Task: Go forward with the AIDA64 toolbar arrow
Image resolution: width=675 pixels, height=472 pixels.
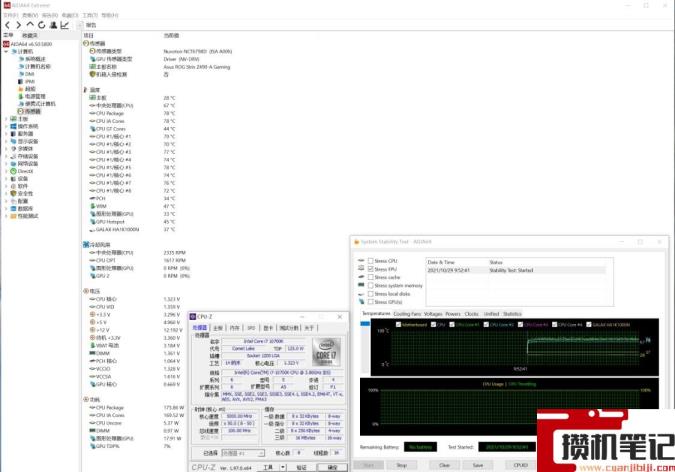Action: [x=19, y=25]
